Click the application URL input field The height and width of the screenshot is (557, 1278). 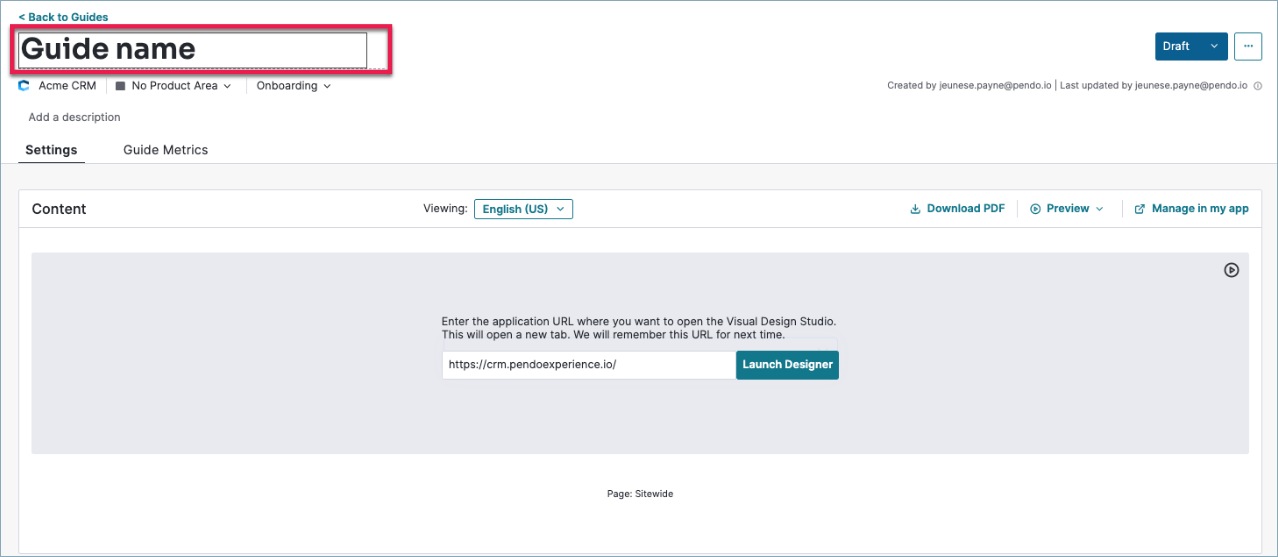click(589, 365)
